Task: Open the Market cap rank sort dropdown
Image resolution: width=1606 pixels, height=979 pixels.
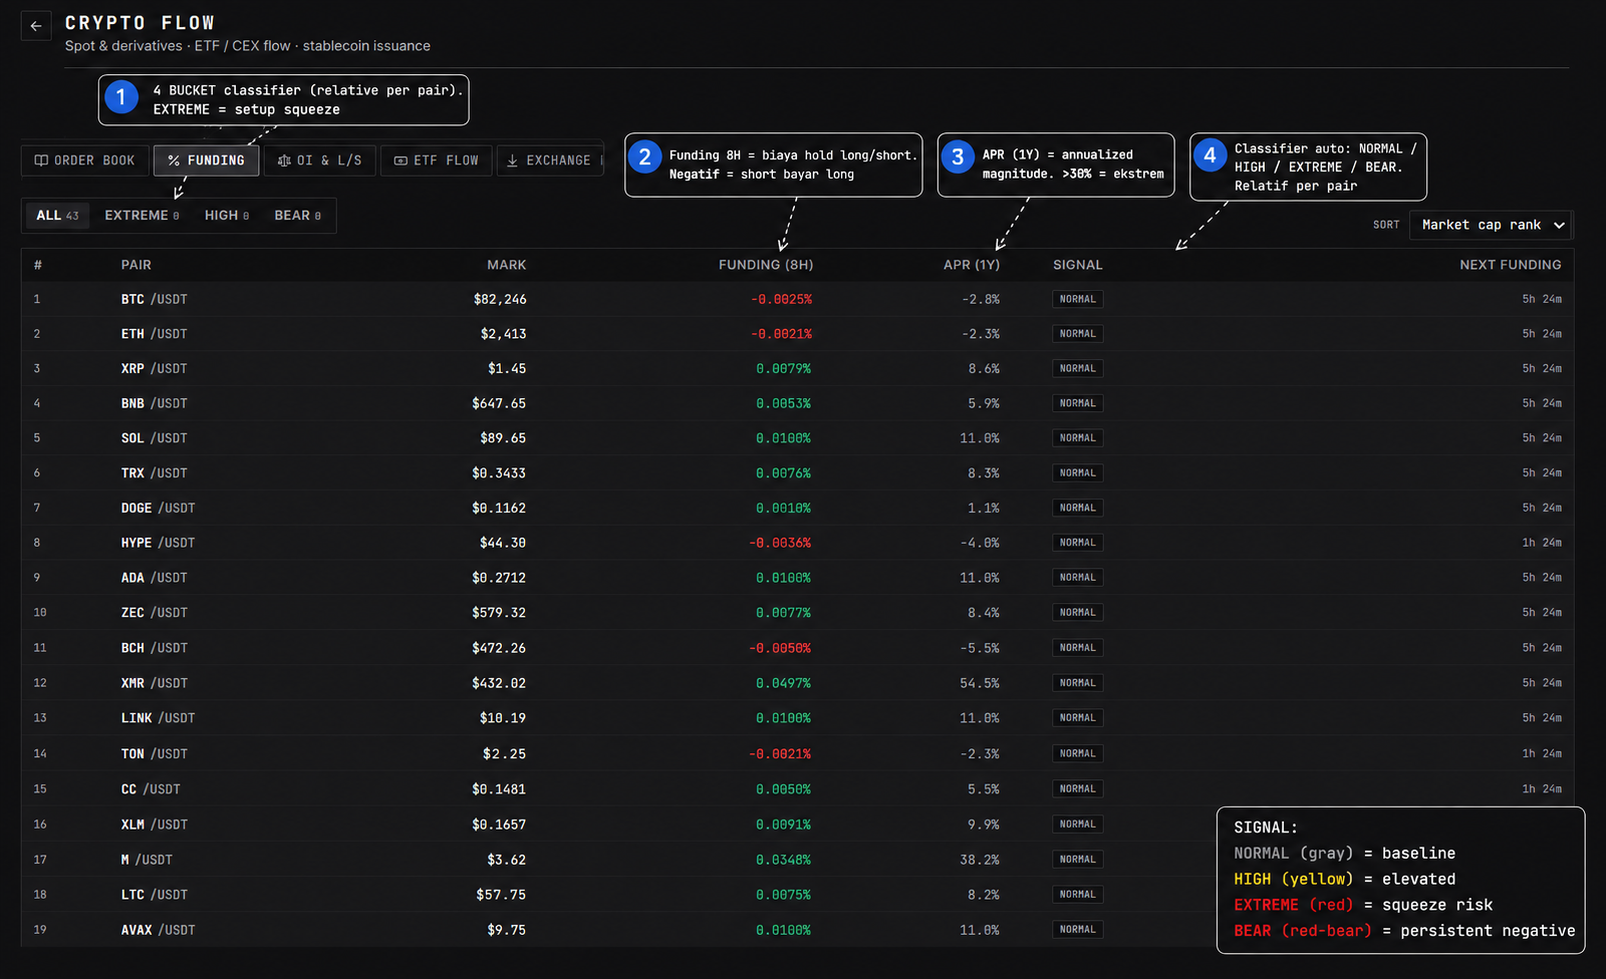Action: [1491, 225]
